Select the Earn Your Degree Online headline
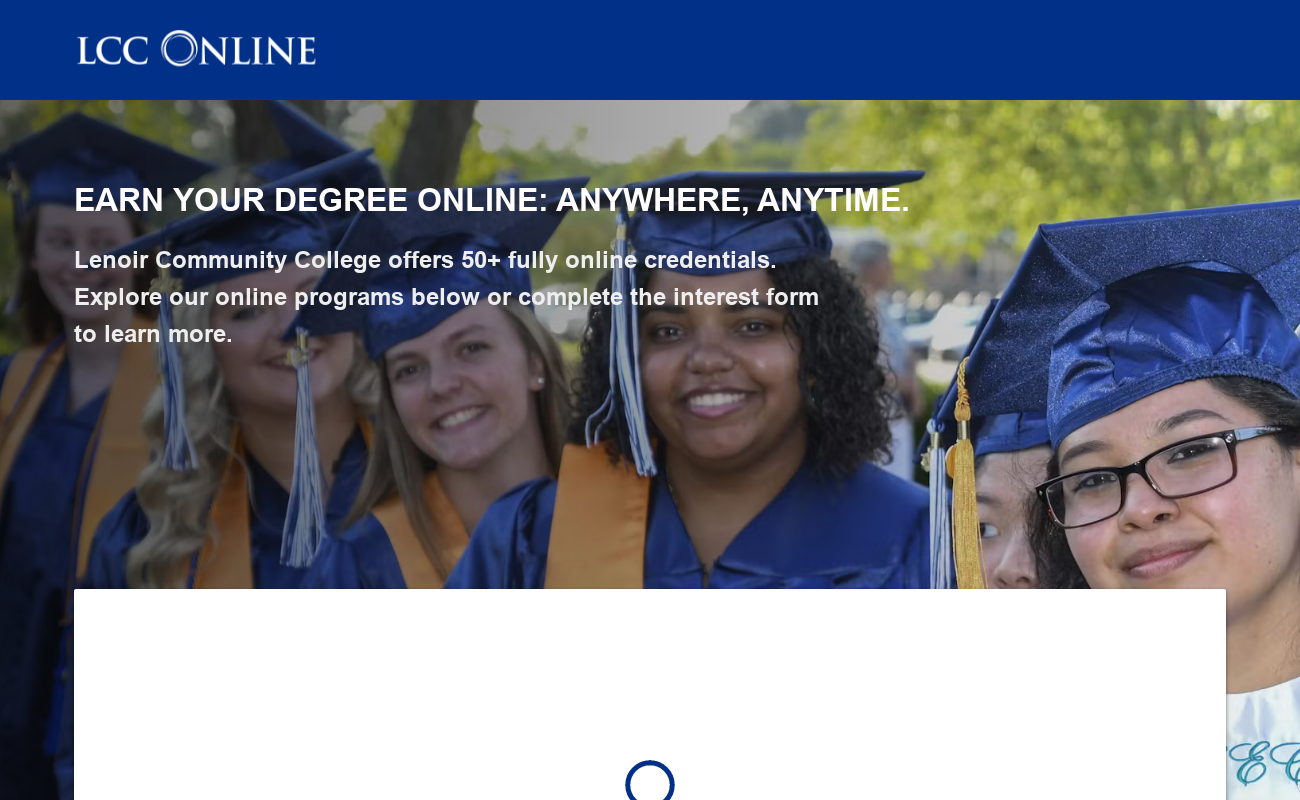1300x800 pixels. (492, 200)
